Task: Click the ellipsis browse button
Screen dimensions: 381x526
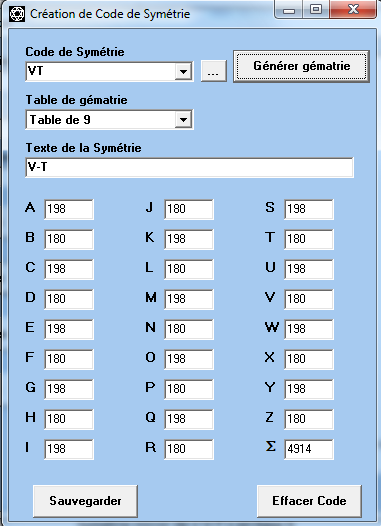Action: [x=214, y=71]
